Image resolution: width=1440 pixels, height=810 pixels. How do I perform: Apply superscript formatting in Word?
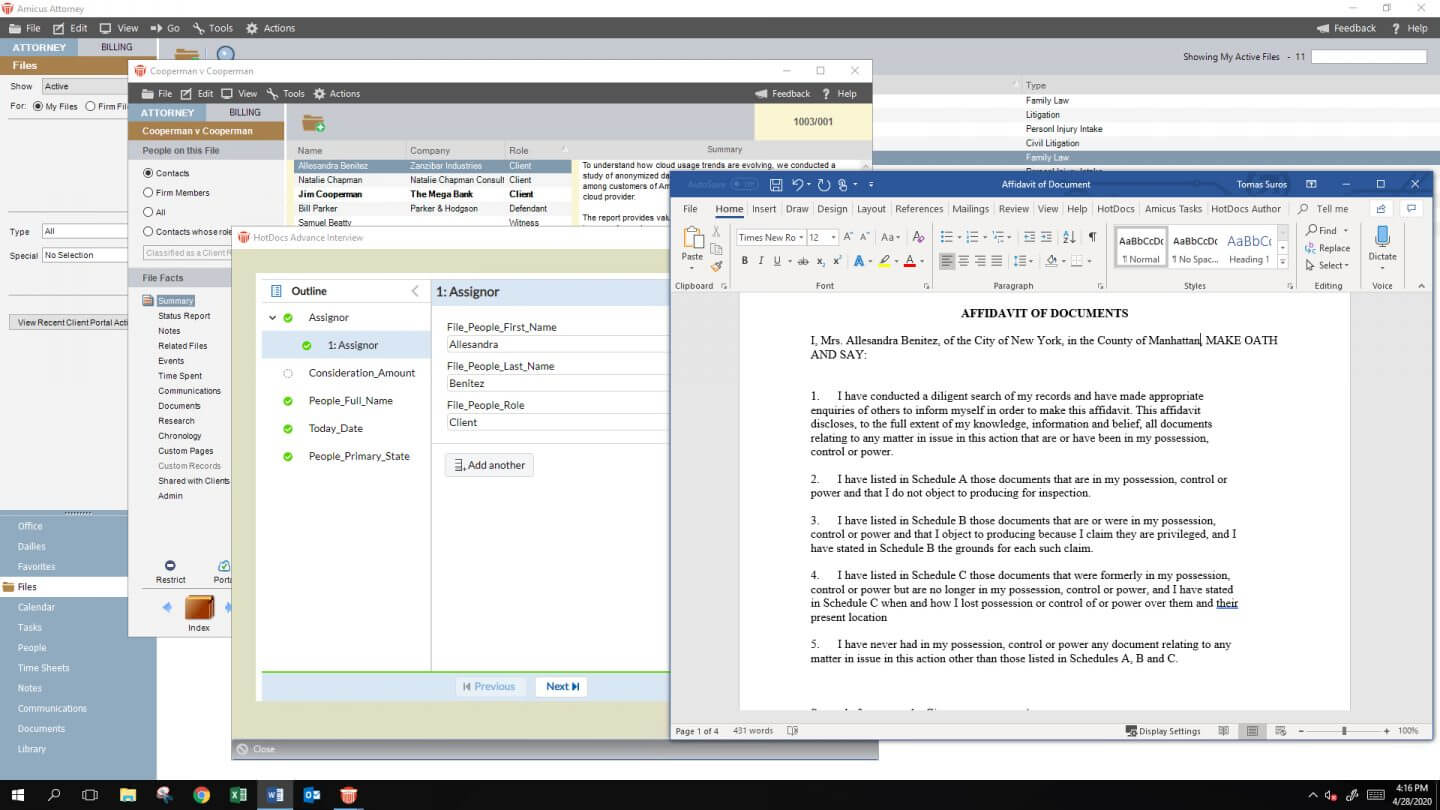[x=837, y=261]
